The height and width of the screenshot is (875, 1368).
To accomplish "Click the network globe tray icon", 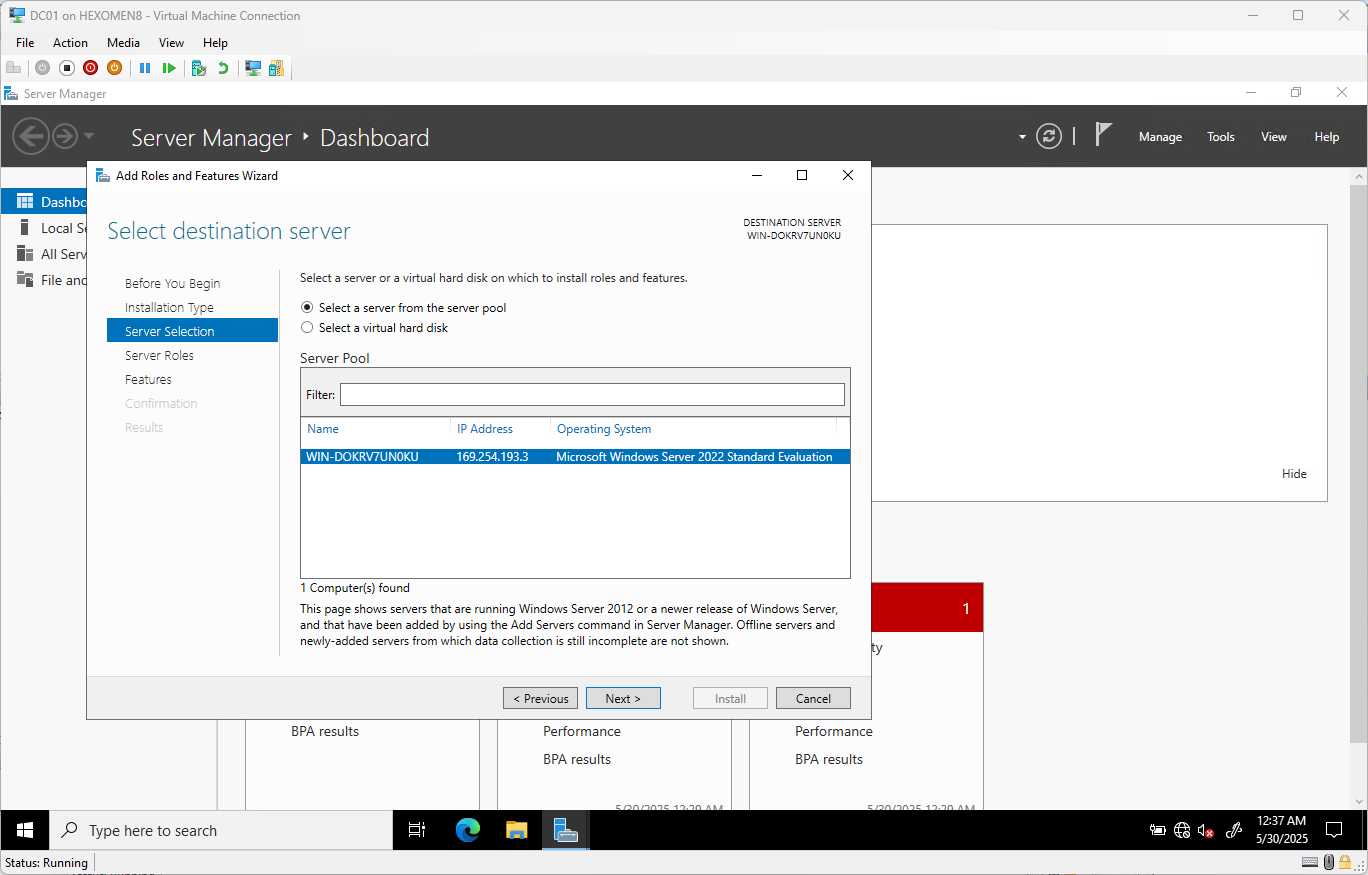I will [x=1182, y=830].
